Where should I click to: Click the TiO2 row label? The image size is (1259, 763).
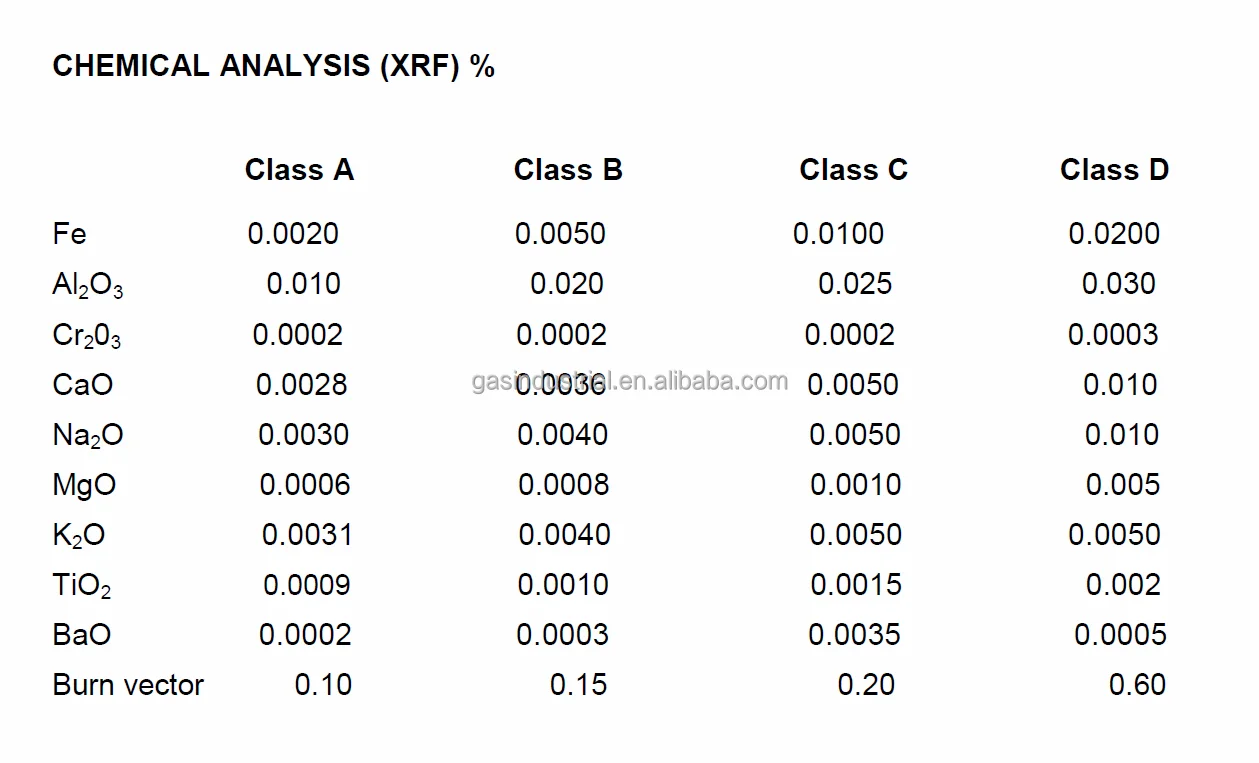click(81, 586)
